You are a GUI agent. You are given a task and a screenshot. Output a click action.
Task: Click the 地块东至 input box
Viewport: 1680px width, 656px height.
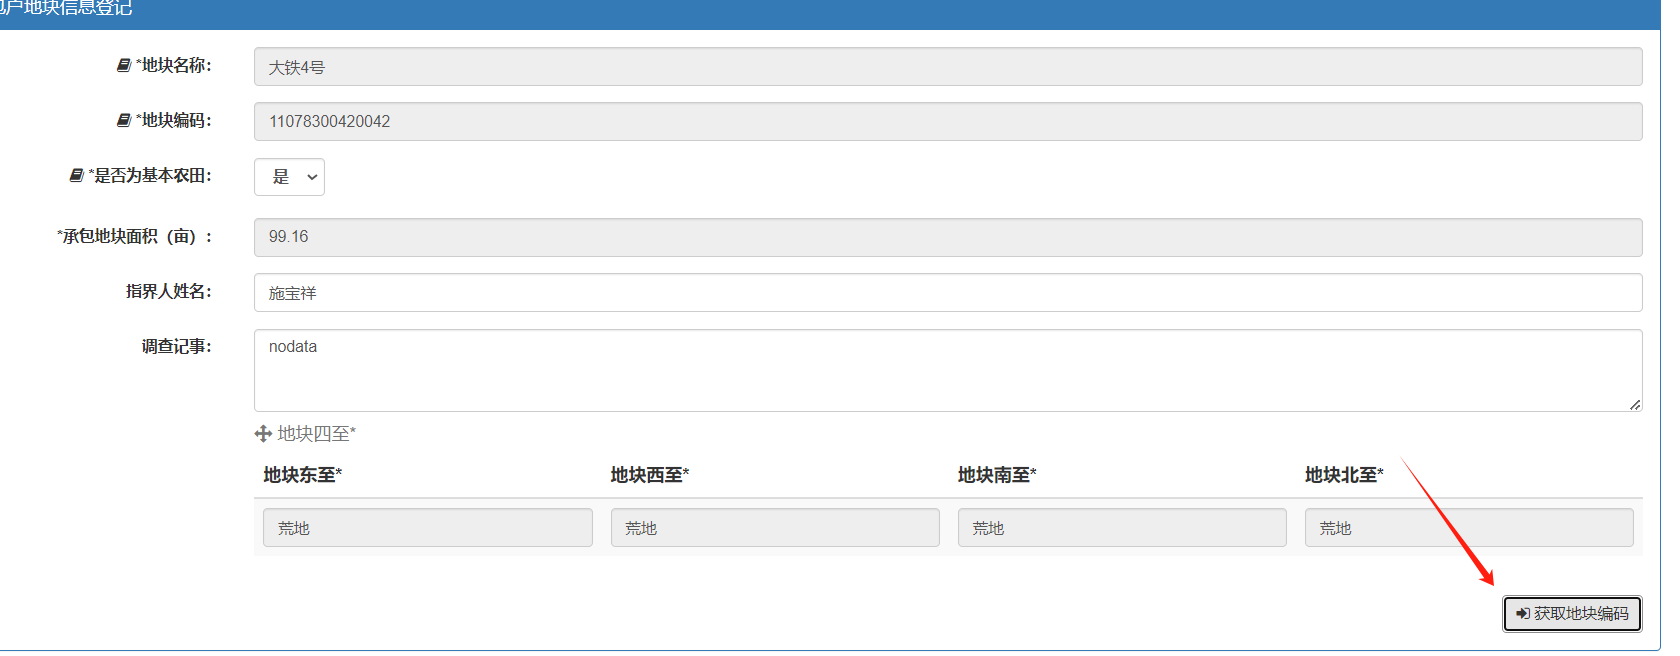pos(427,528)
